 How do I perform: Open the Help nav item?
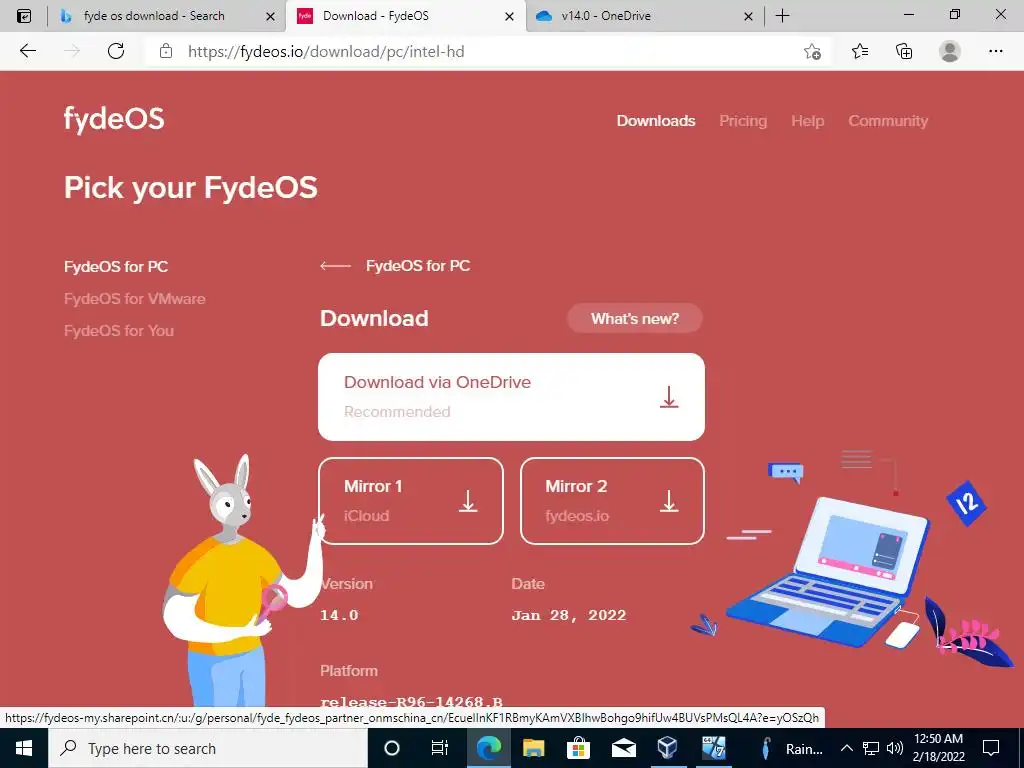807,121
